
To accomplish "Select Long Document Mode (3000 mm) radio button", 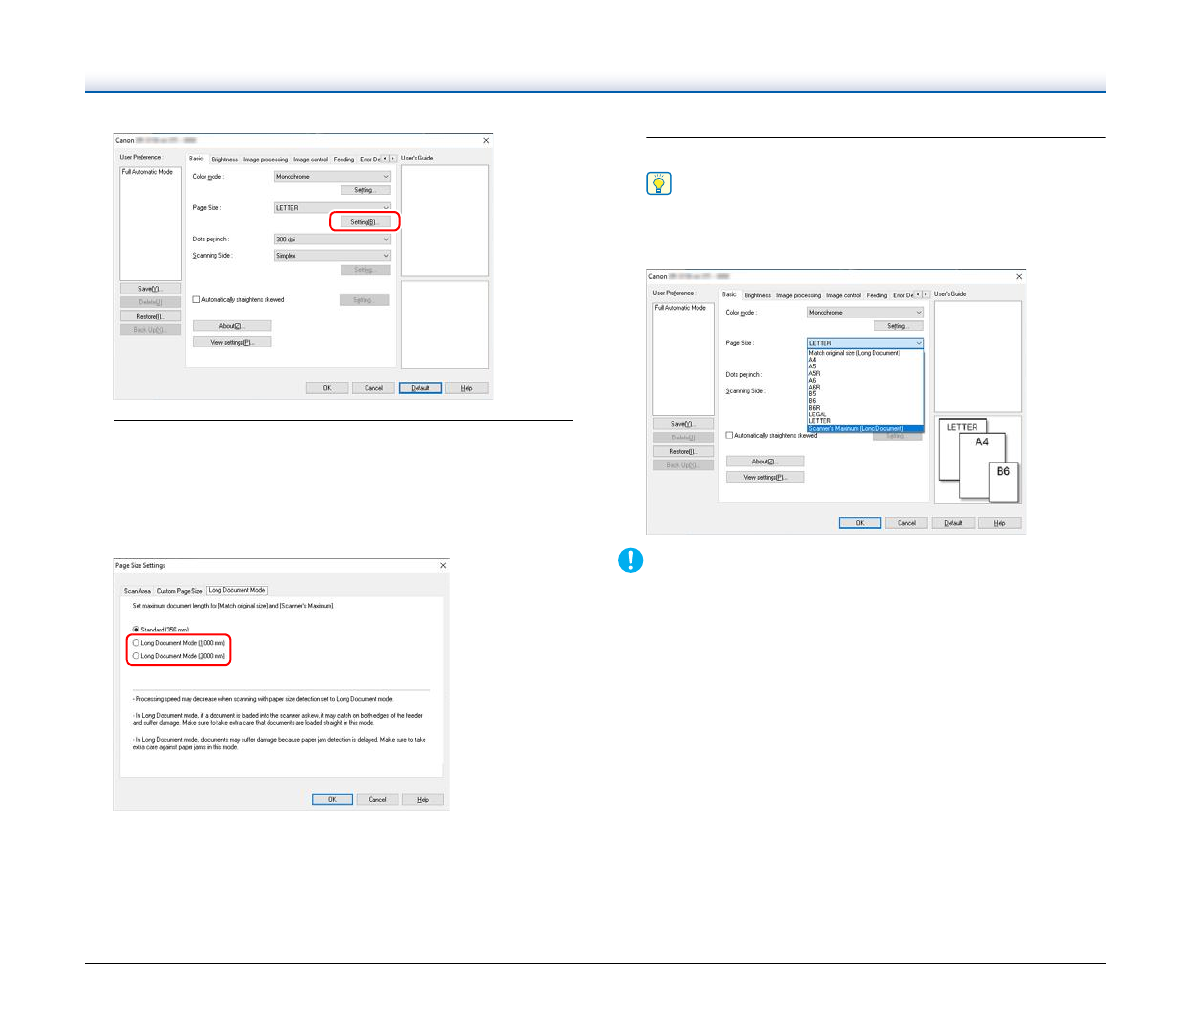I will (x=137, y=656).
